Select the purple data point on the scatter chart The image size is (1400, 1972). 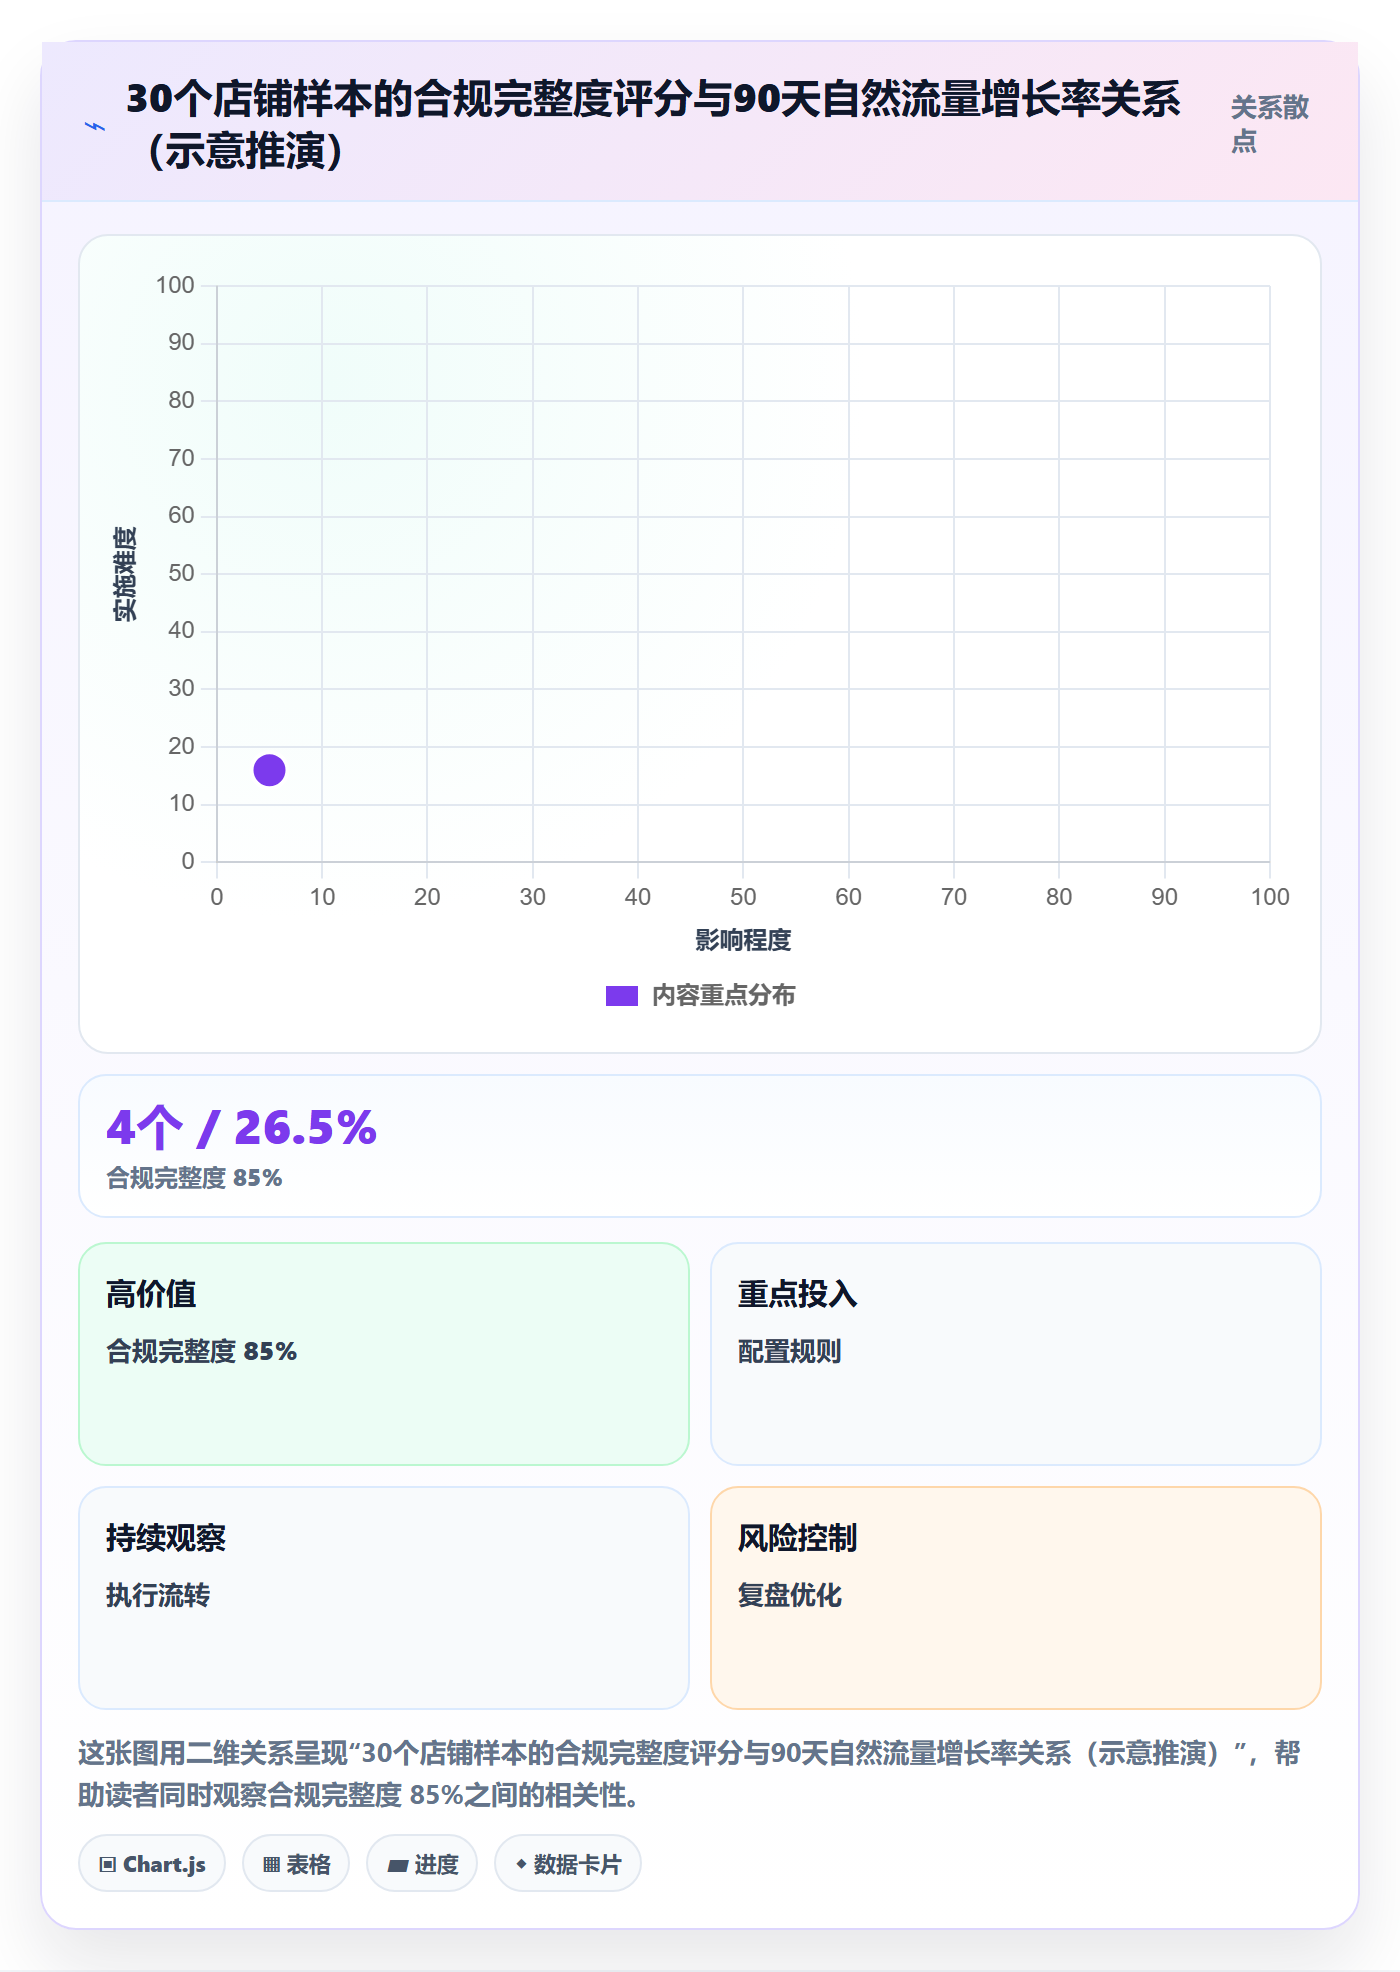point(269,770)
